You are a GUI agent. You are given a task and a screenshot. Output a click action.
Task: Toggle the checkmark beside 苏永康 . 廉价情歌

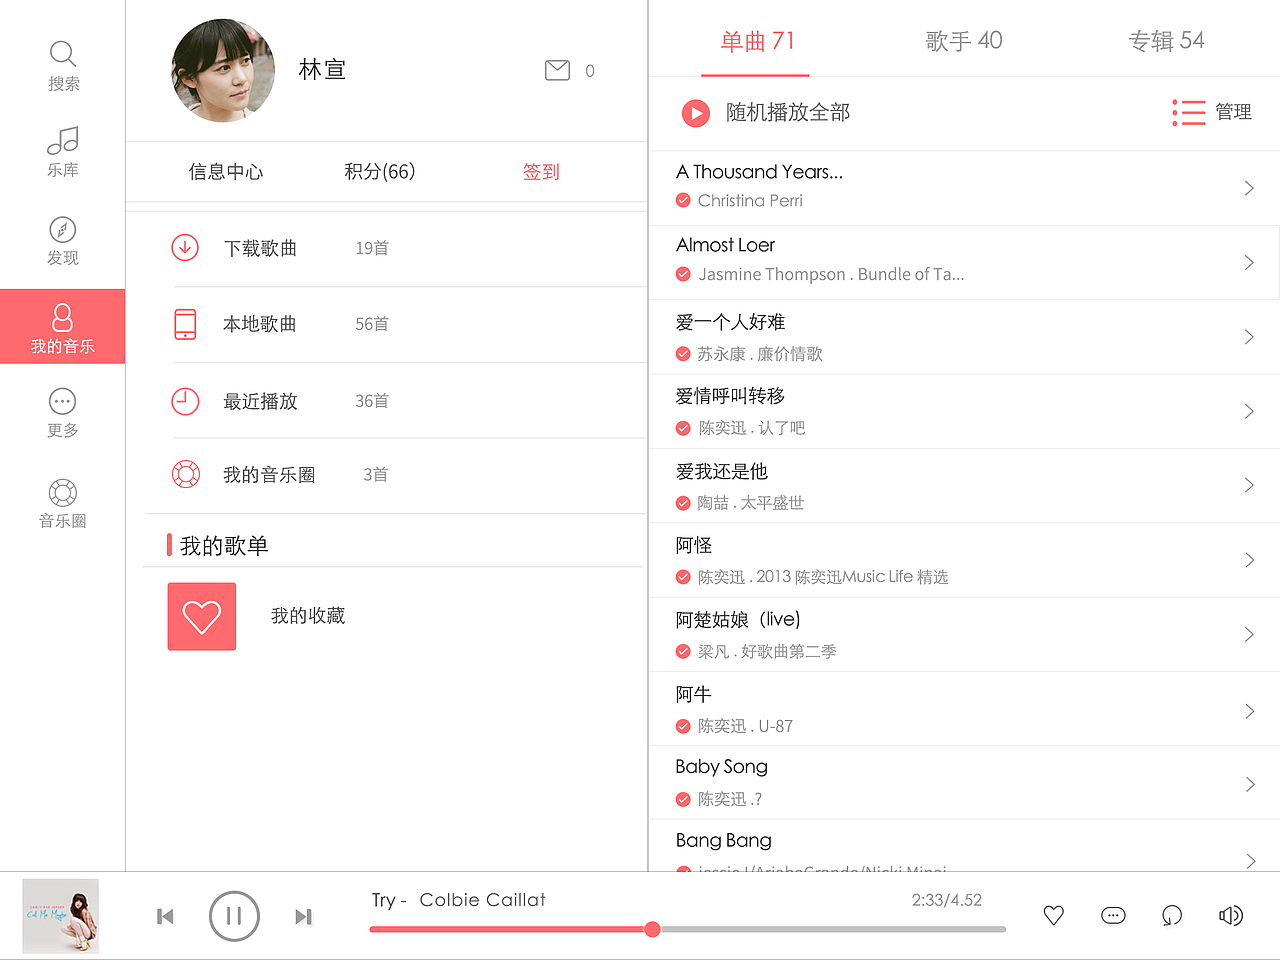[x=683, y=354]
